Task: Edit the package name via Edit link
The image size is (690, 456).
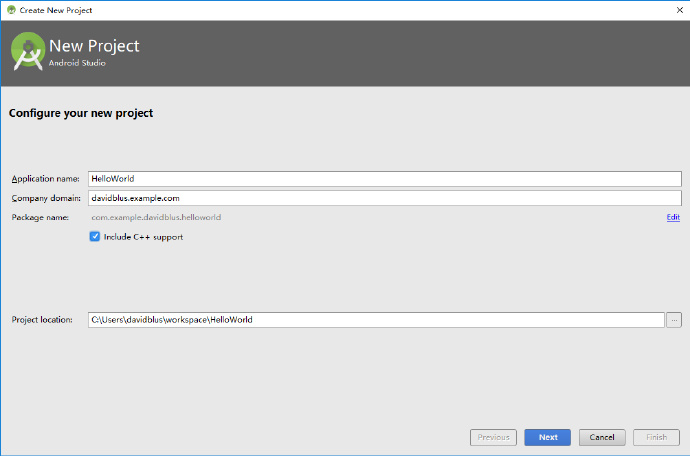Action: [x=673, y=217]
